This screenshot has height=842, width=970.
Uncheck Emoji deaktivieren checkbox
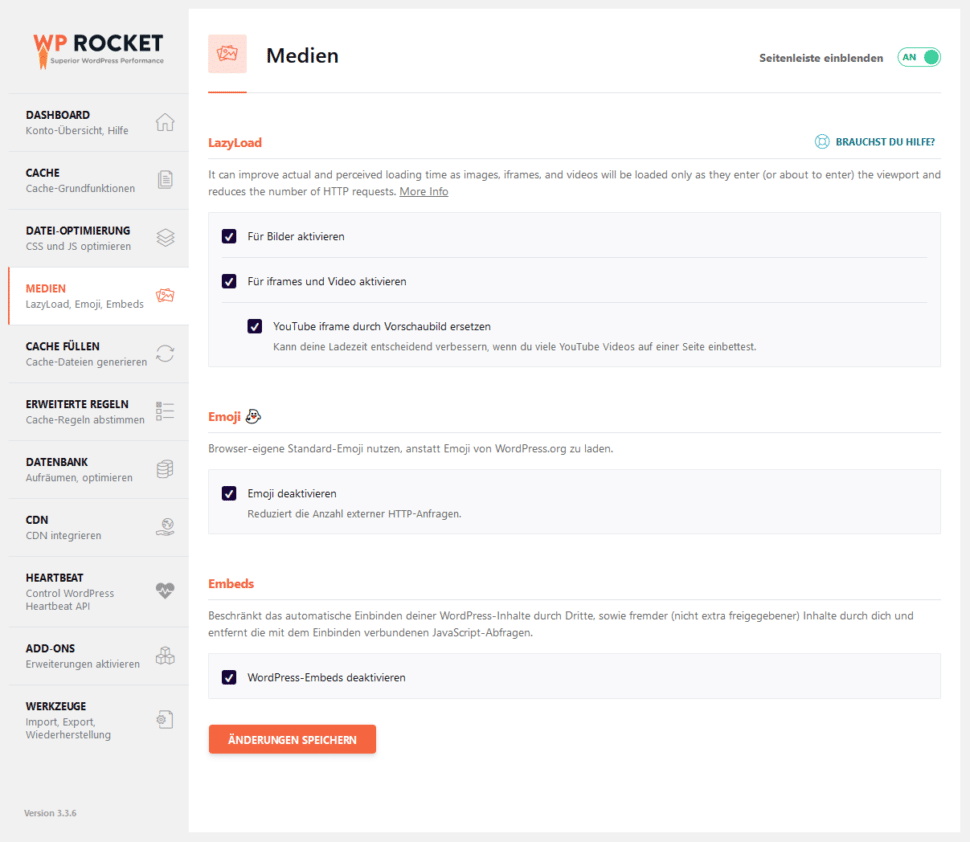coord(229,494)
